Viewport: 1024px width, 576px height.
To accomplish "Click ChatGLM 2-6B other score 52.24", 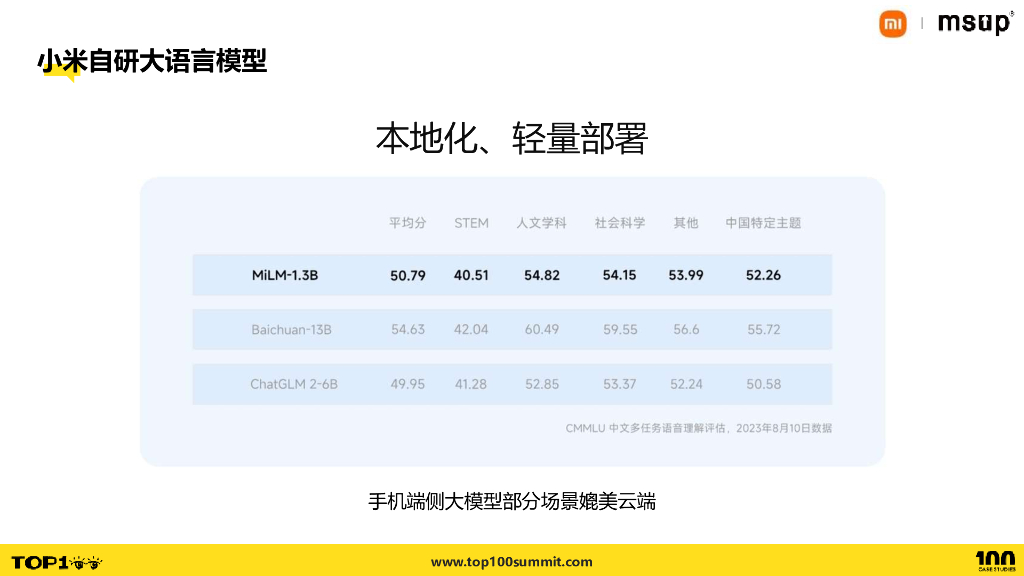I will click(x=686, y=385).
